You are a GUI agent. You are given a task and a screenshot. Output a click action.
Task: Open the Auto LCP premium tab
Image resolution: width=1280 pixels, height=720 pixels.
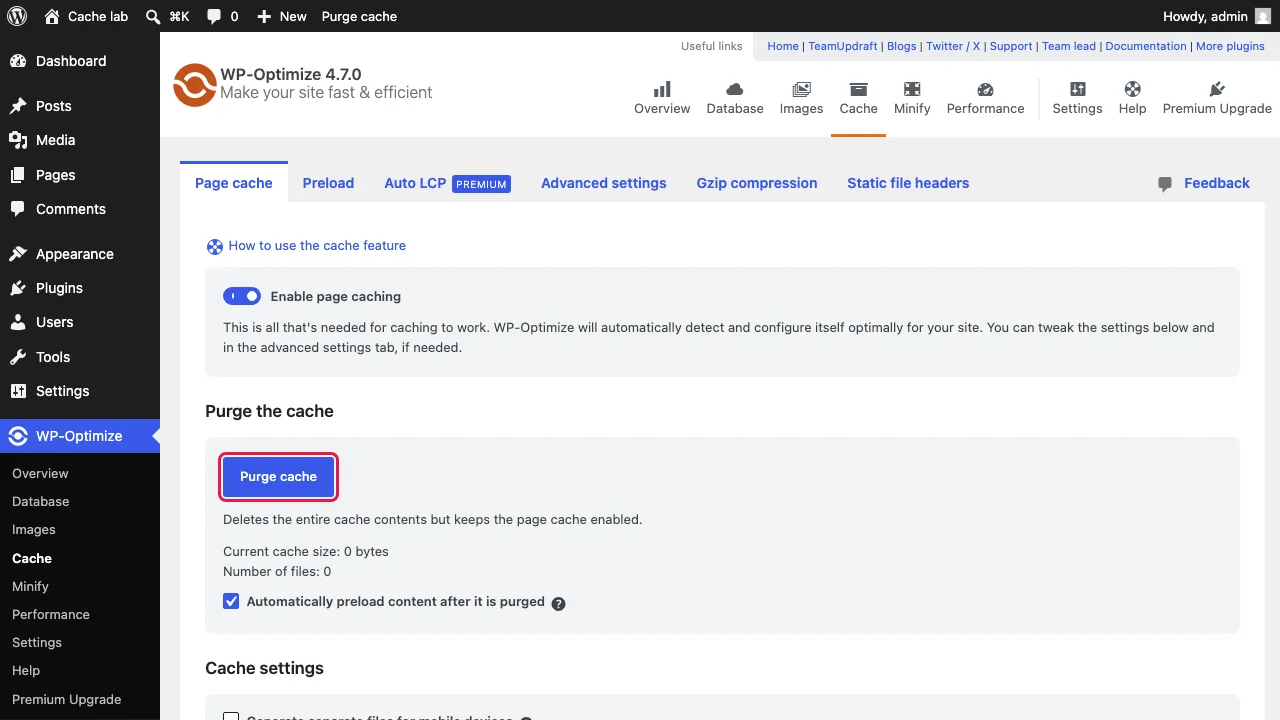(x=447, y=183)
